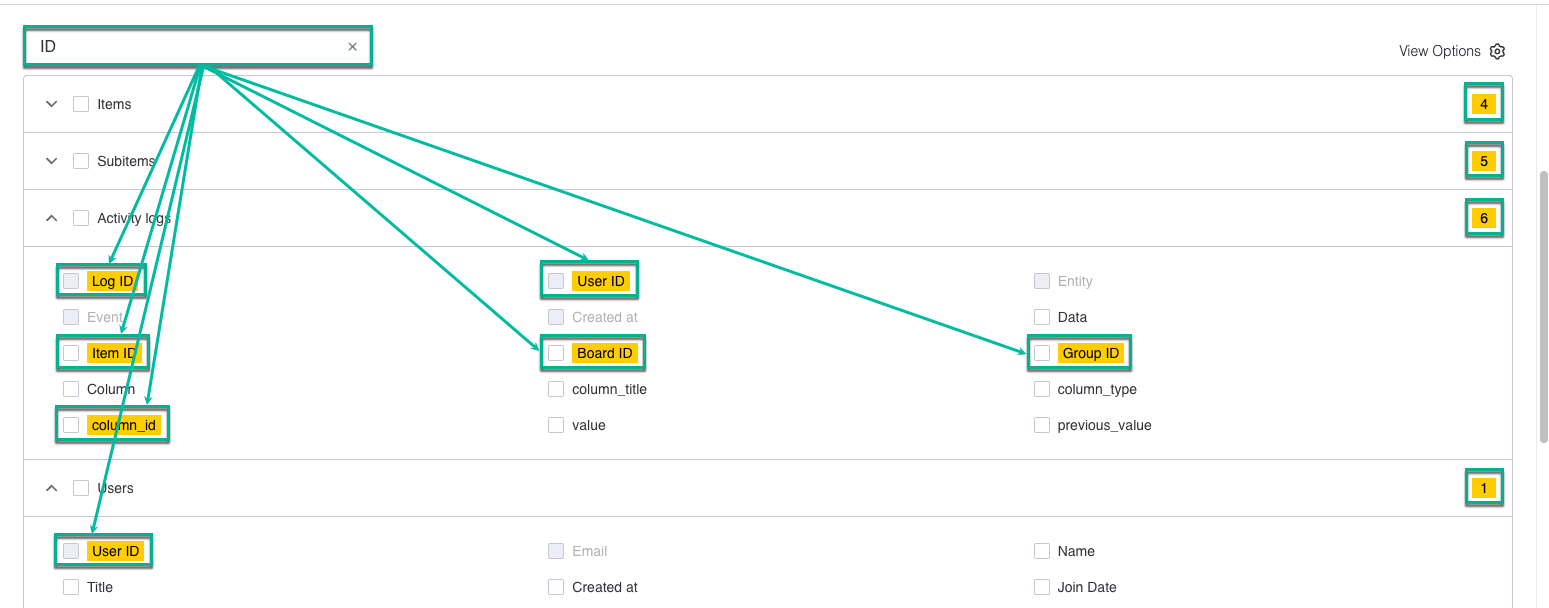The height and width of the screenshot is (608, 1549).
Task: Check the column_id field
Action: coord(70,425)
